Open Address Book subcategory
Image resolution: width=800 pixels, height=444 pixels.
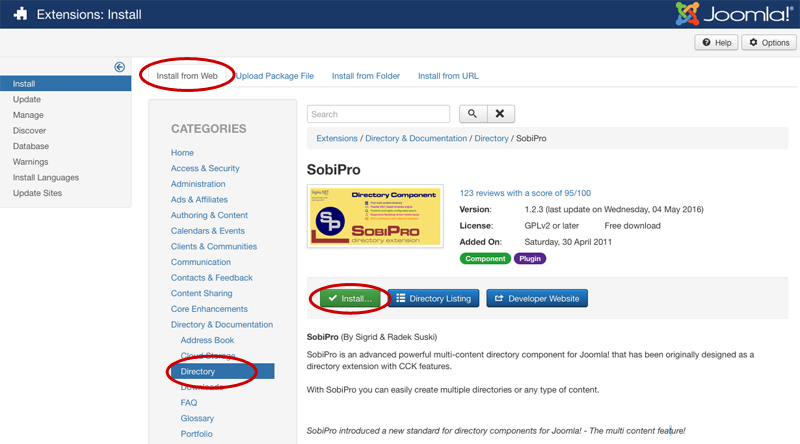tap(207, 340)
